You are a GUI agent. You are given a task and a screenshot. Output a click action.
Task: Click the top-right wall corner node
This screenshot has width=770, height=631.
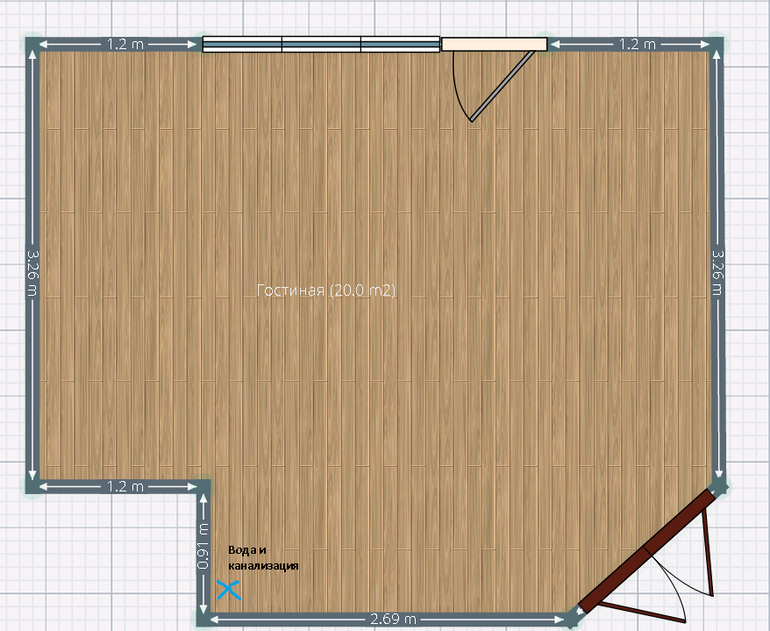(716, 45)
